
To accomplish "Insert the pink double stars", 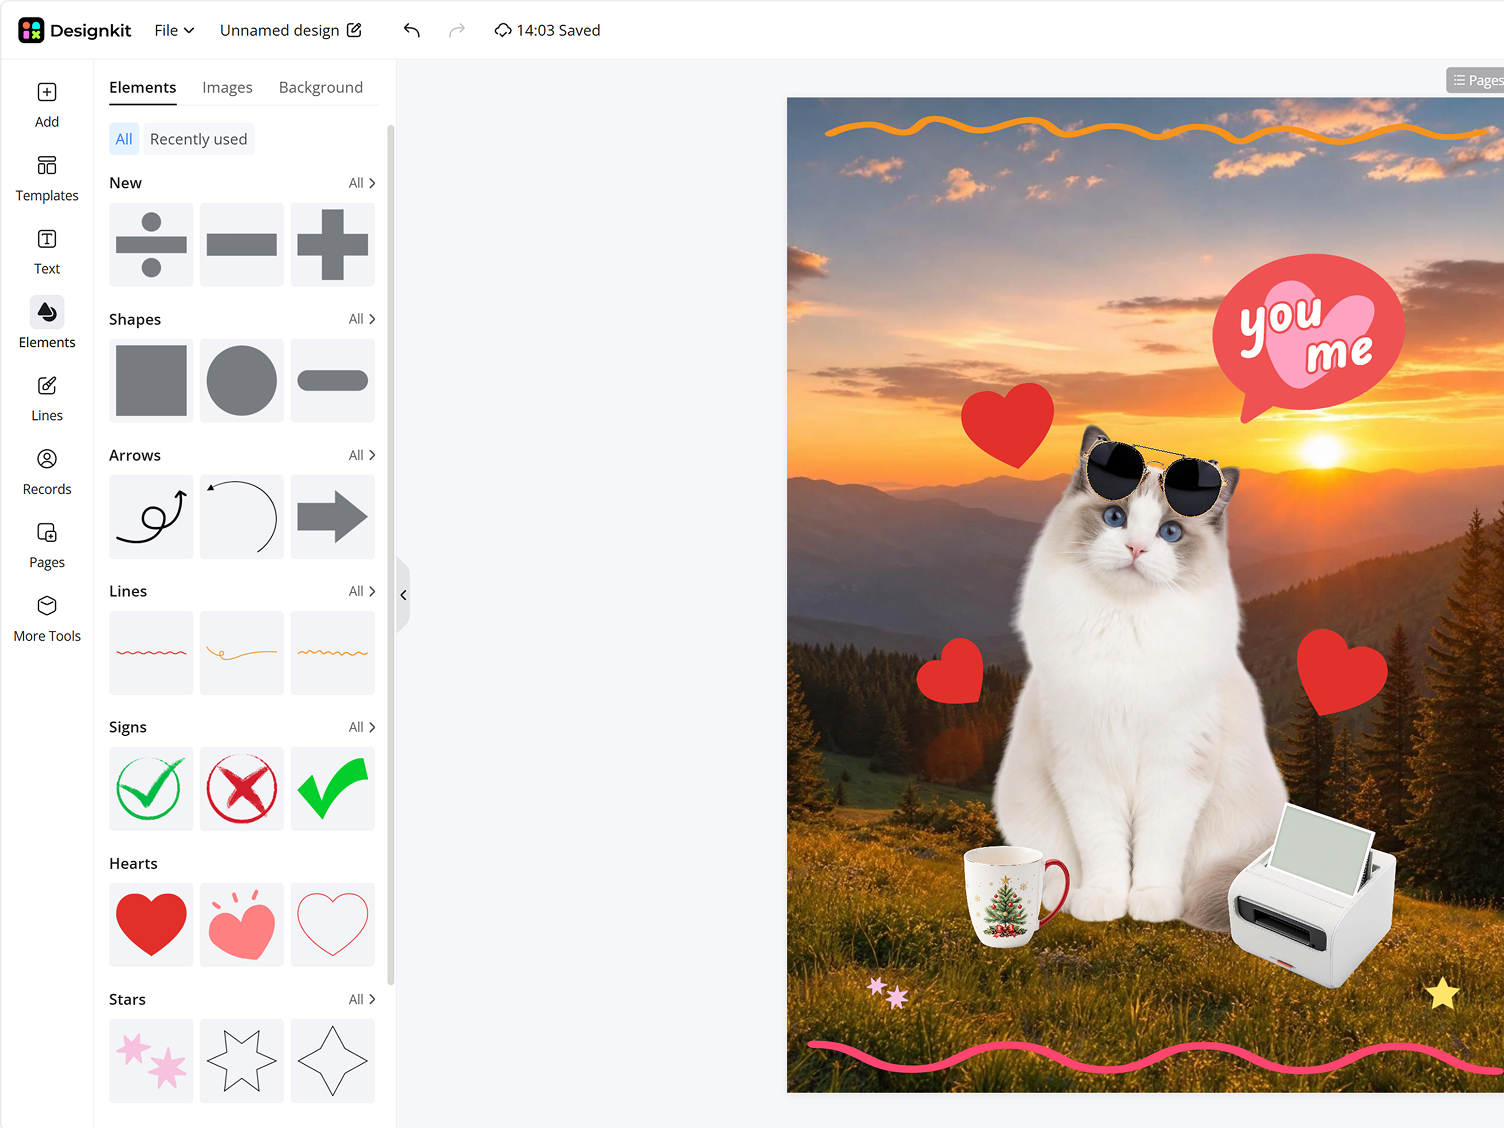I will [x=151, y=1061].
